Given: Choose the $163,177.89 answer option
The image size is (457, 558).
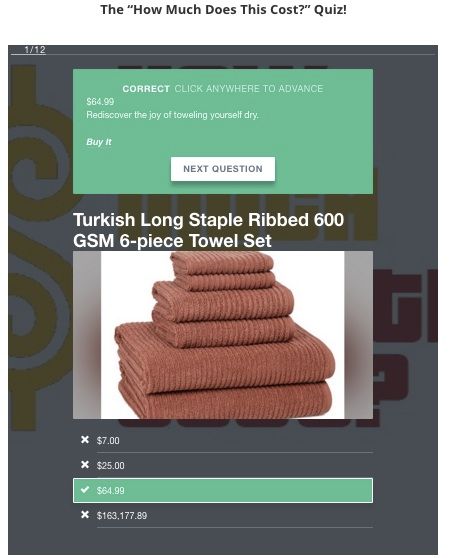Looking at the screenshot, I should pos(223,515).
